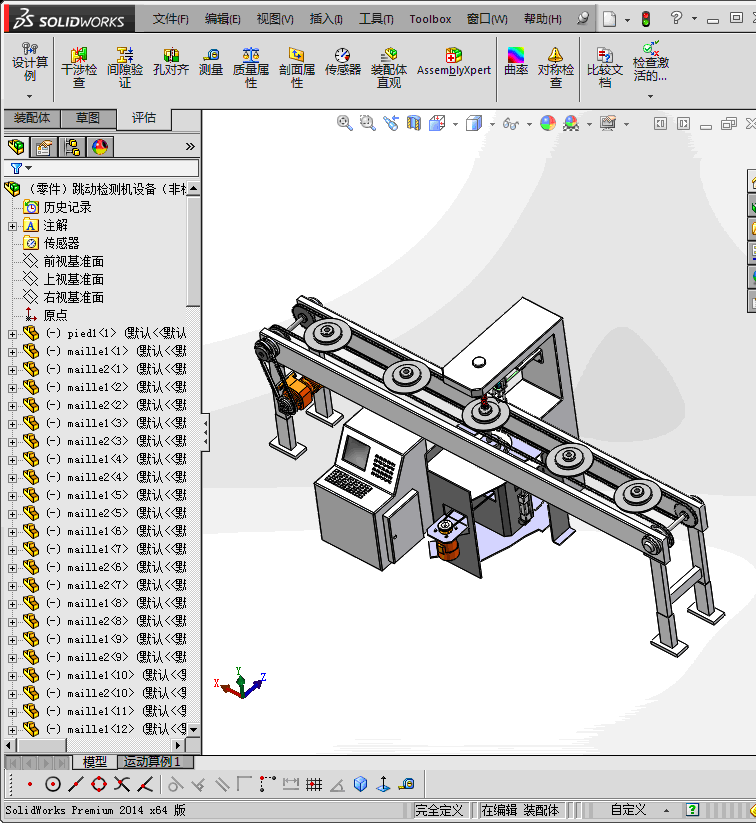Open the DisplayManager color ball tab
This screenshot has height=823, width=756.
click(x=100, y=147)
